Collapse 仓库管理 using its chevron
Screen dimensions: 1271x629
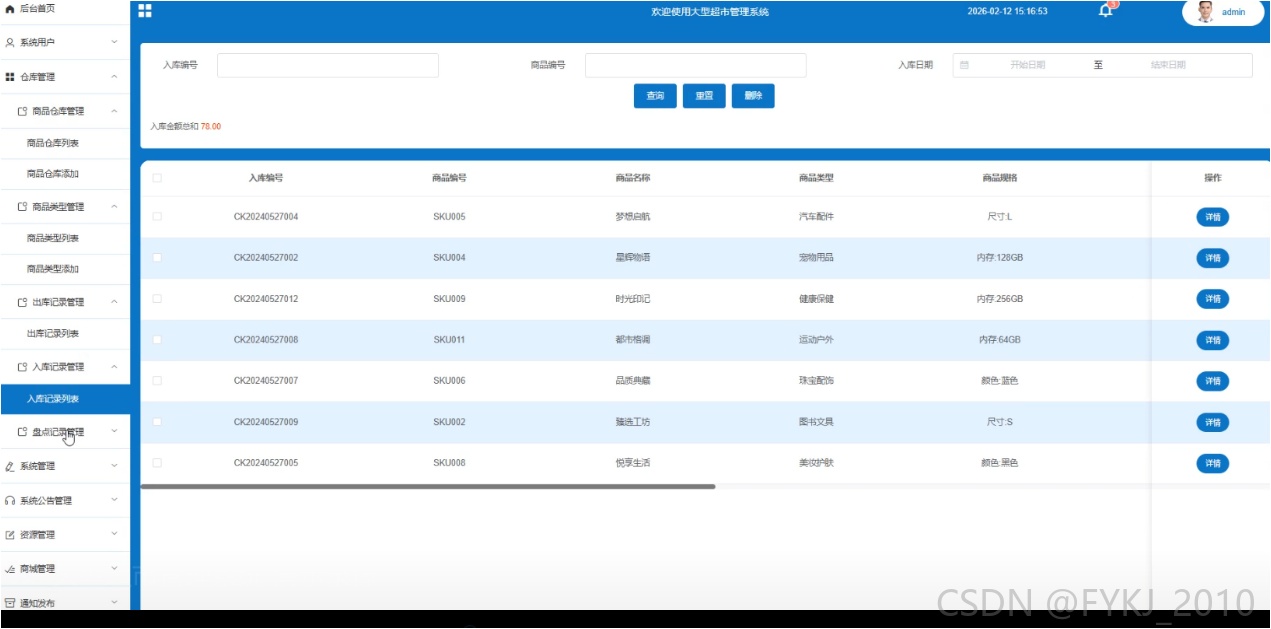click(114, 77)
